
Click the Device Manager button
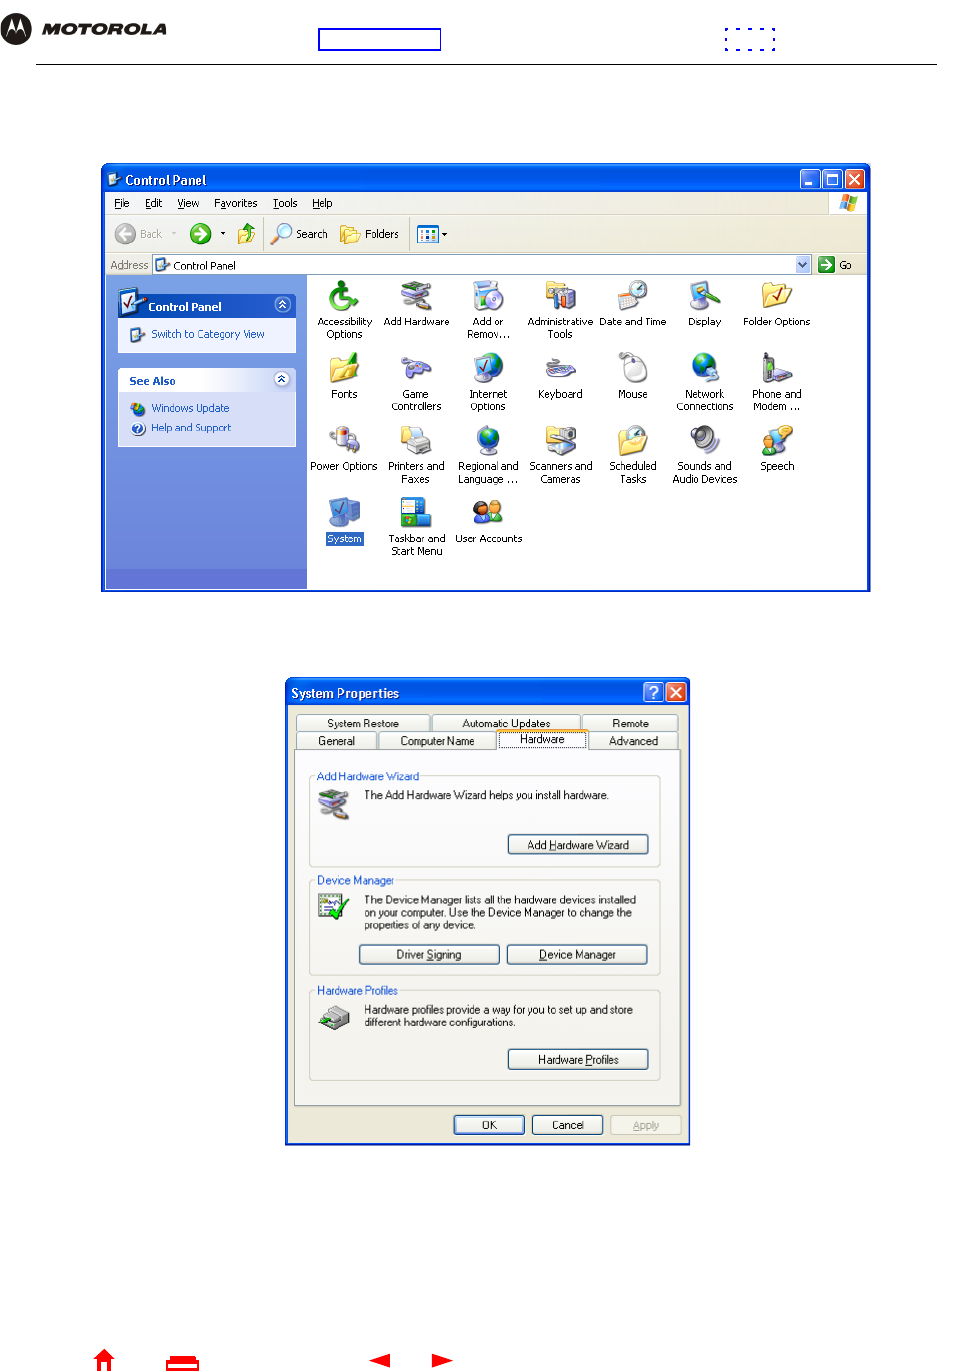tap(577, 955)
